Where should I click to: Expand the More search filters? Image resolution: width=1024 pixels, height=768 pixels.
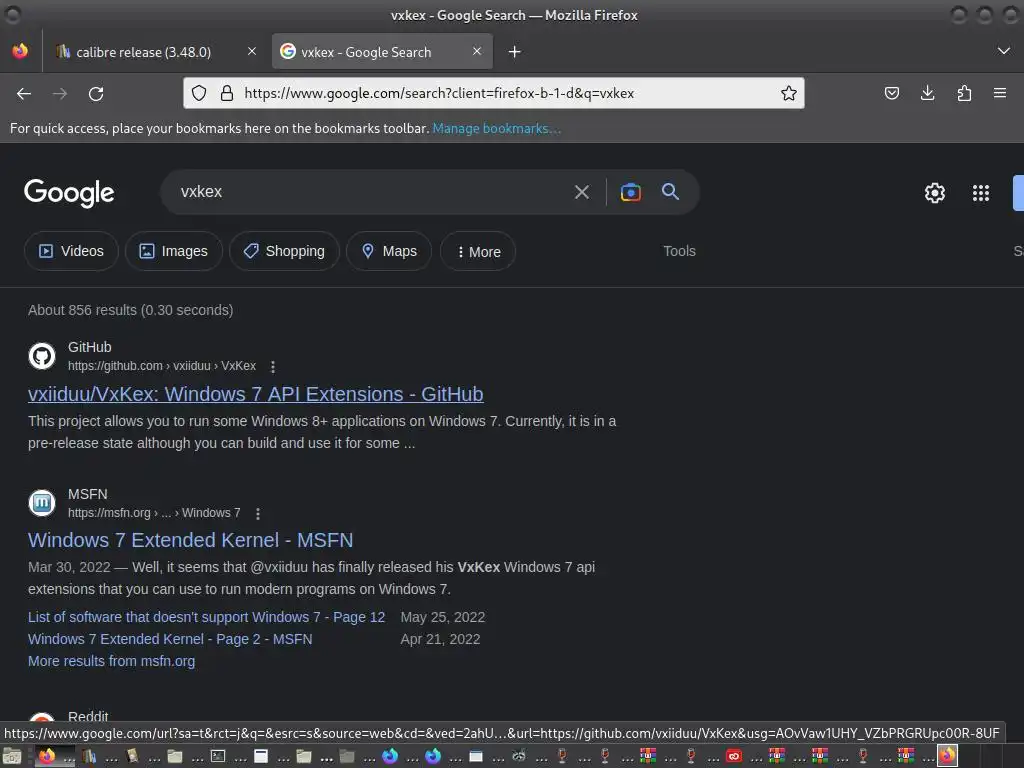(478, 251)
